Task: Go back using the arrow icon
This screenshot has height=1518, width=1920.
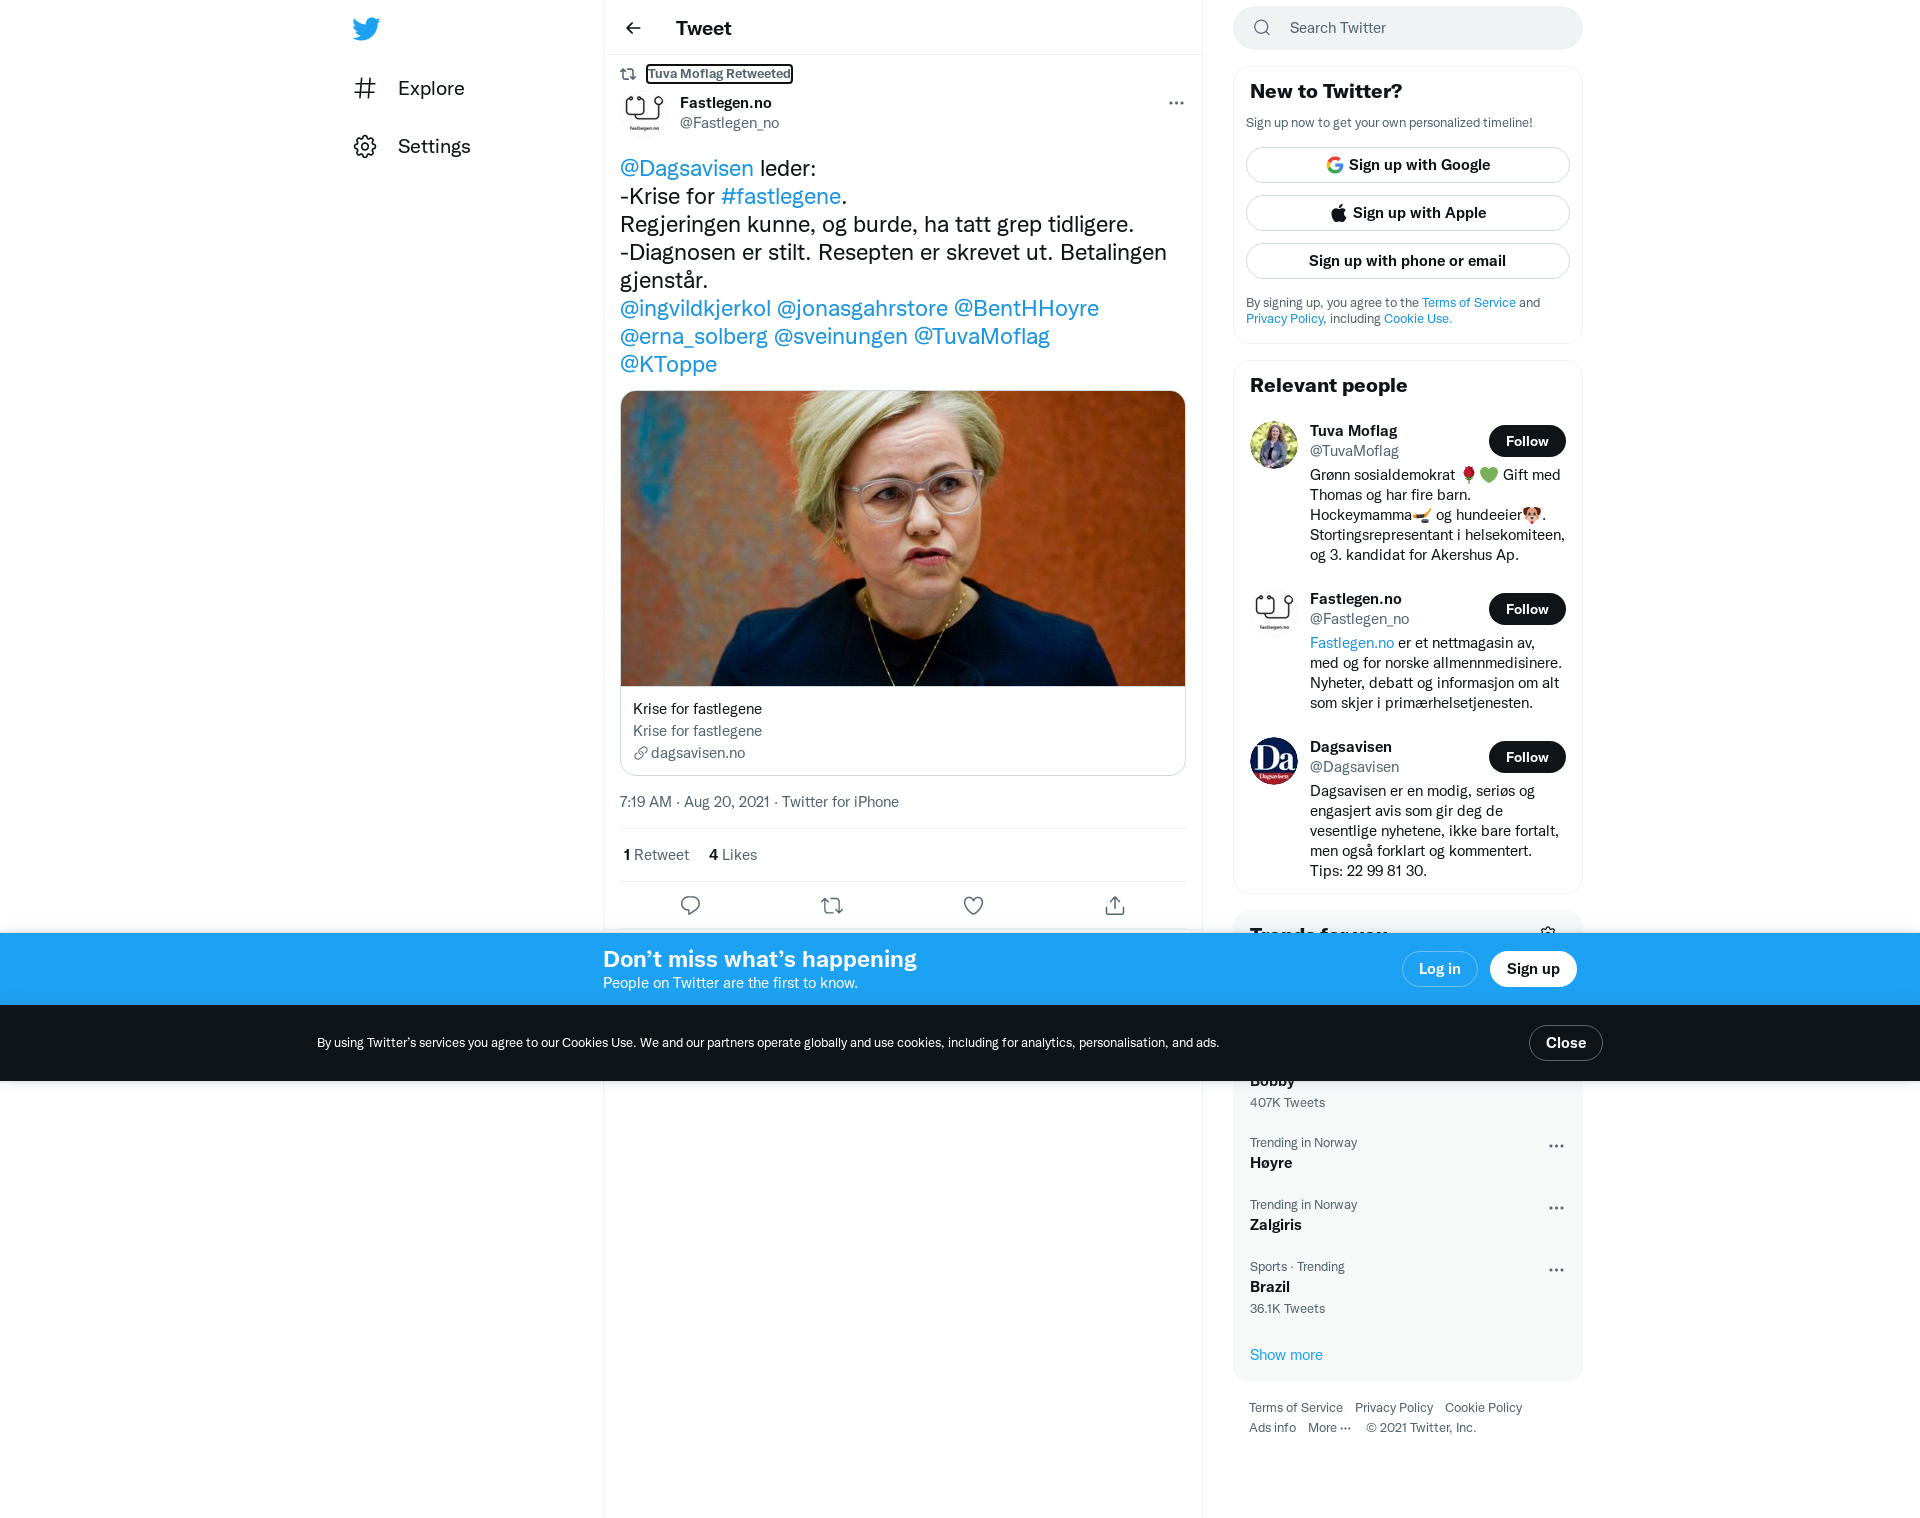Action: pos(633,28)
